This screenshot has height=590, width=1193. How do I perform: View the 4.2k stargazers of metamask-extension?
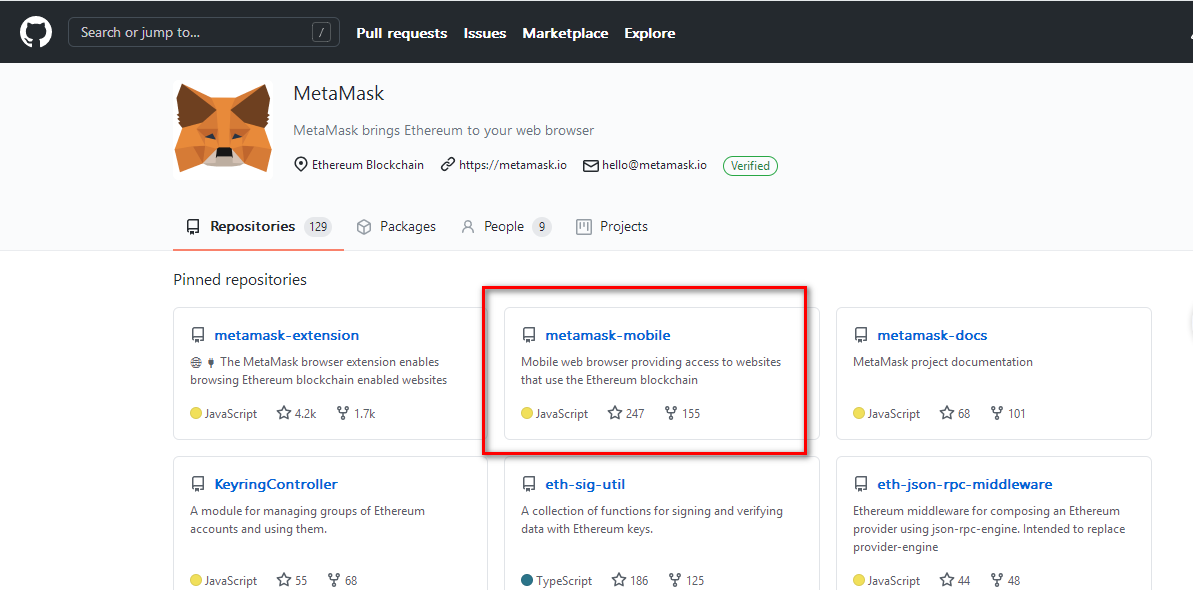[296, 413]
